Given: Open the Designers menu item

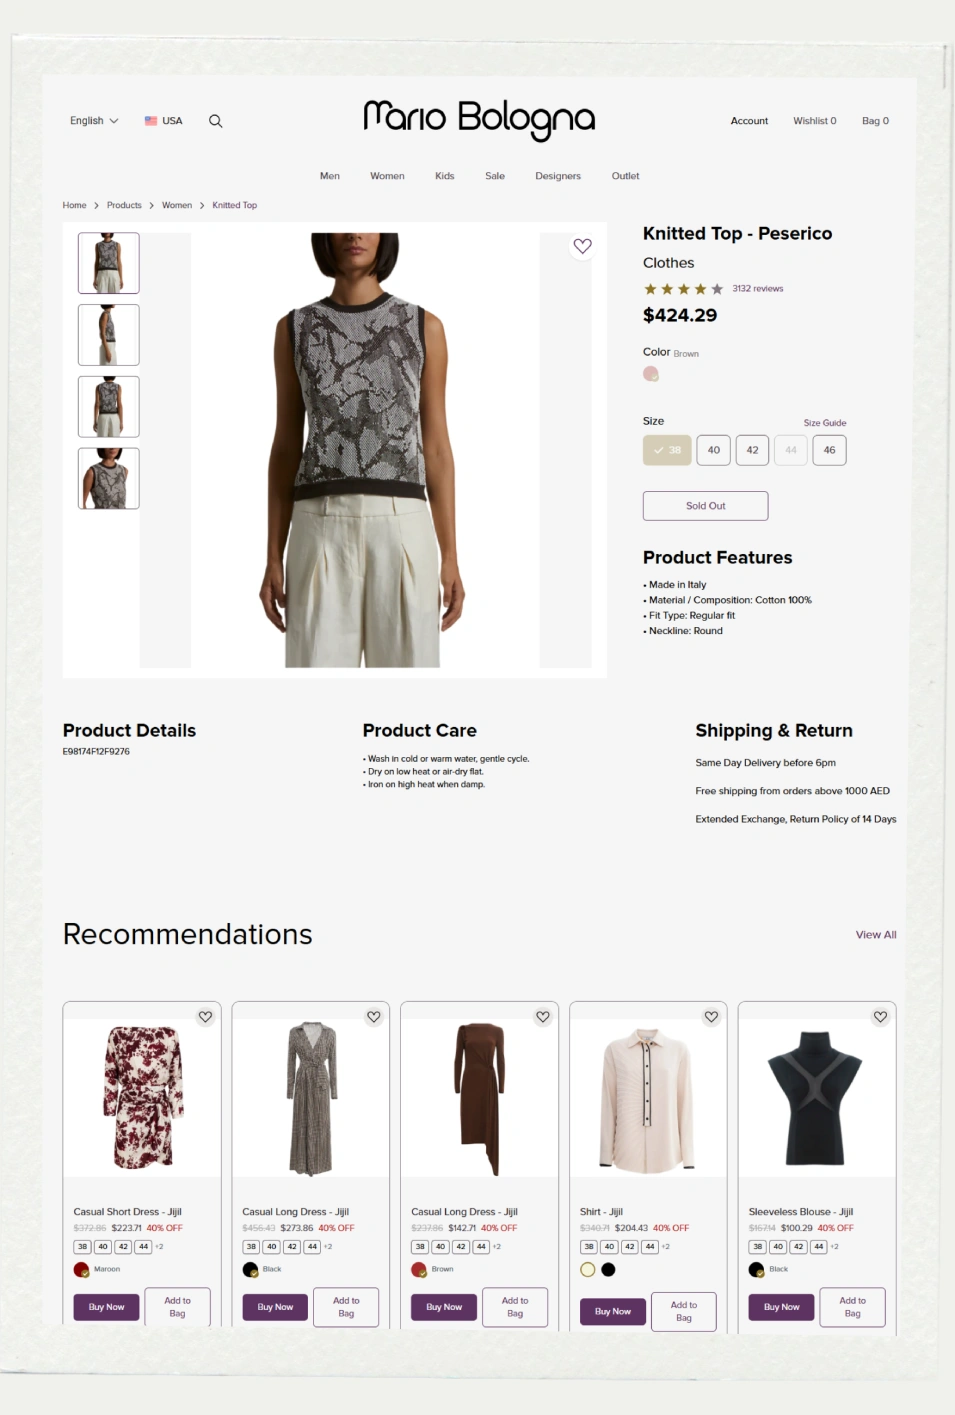Looking at the screenshot, I should 558,176.
